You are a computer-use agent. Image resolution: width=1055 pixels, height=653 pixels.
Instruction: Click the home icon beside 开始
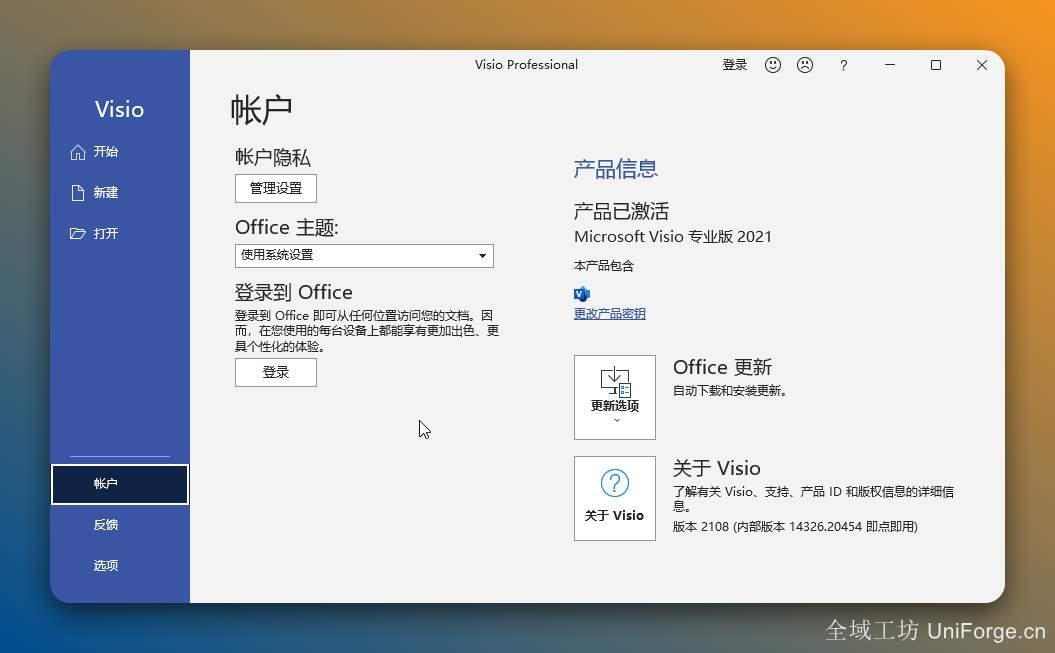tap(78, 152)
